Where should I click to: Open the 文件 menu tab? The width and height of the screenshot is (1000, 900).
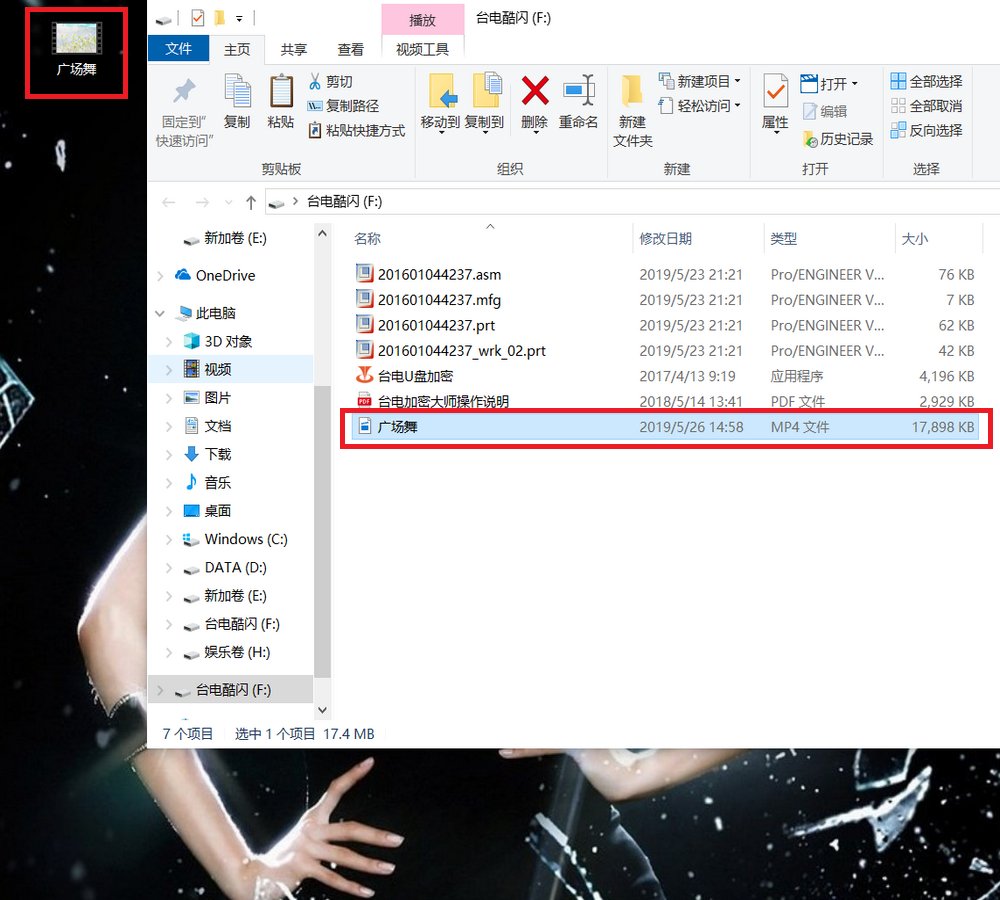[178, 49]
